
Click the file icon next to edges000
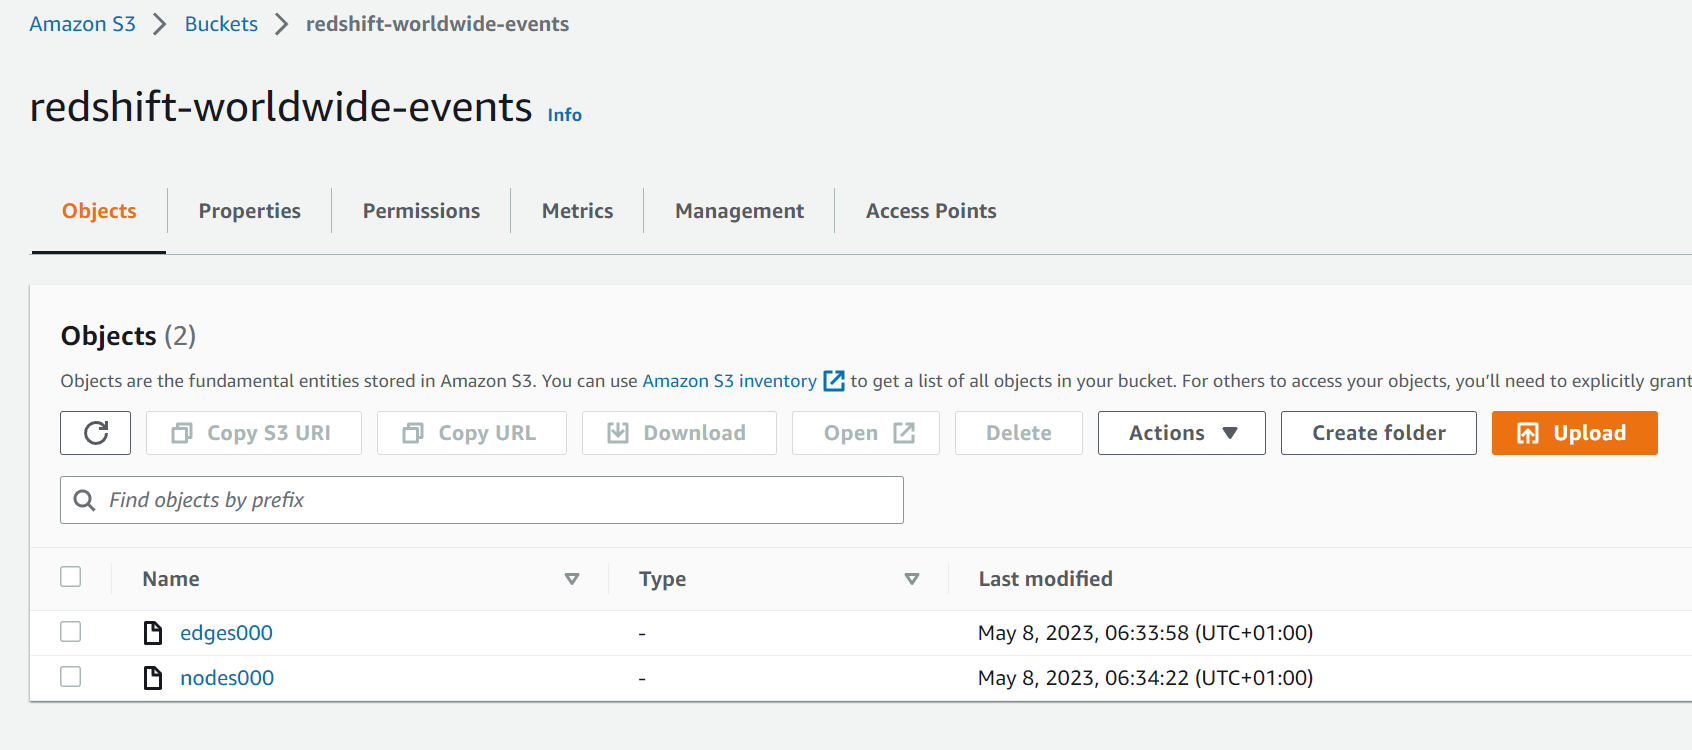tap(153, 633)
